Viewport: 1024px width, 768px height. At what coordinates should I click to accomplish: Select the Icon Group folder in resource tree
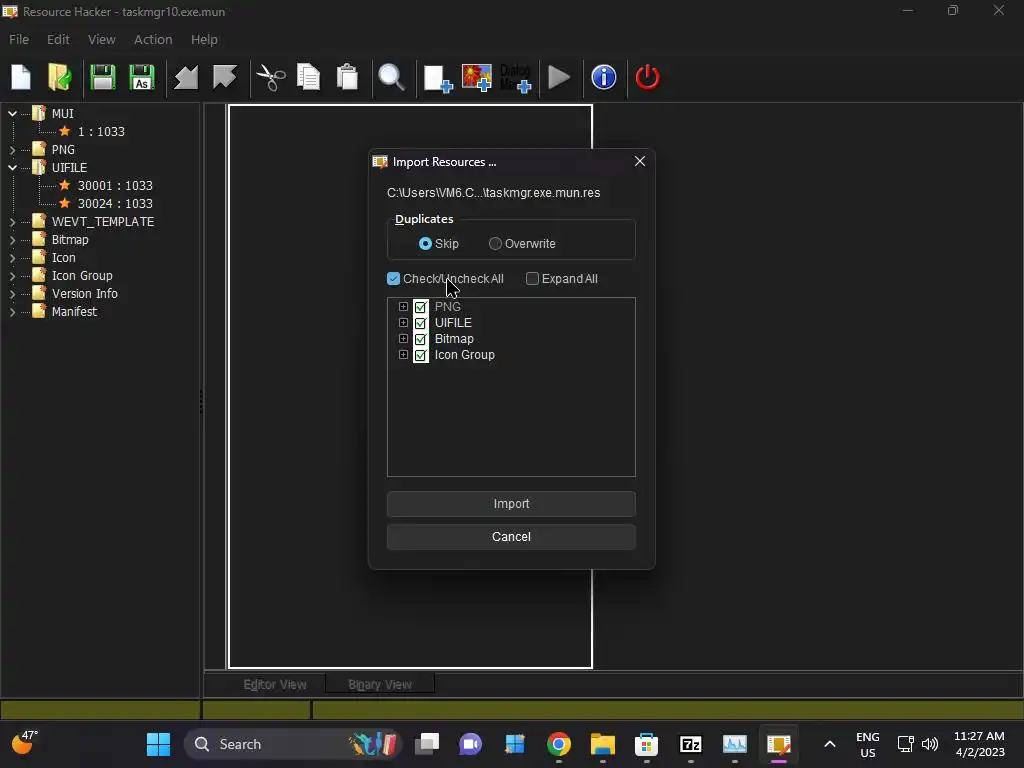[x=82, y=276]
